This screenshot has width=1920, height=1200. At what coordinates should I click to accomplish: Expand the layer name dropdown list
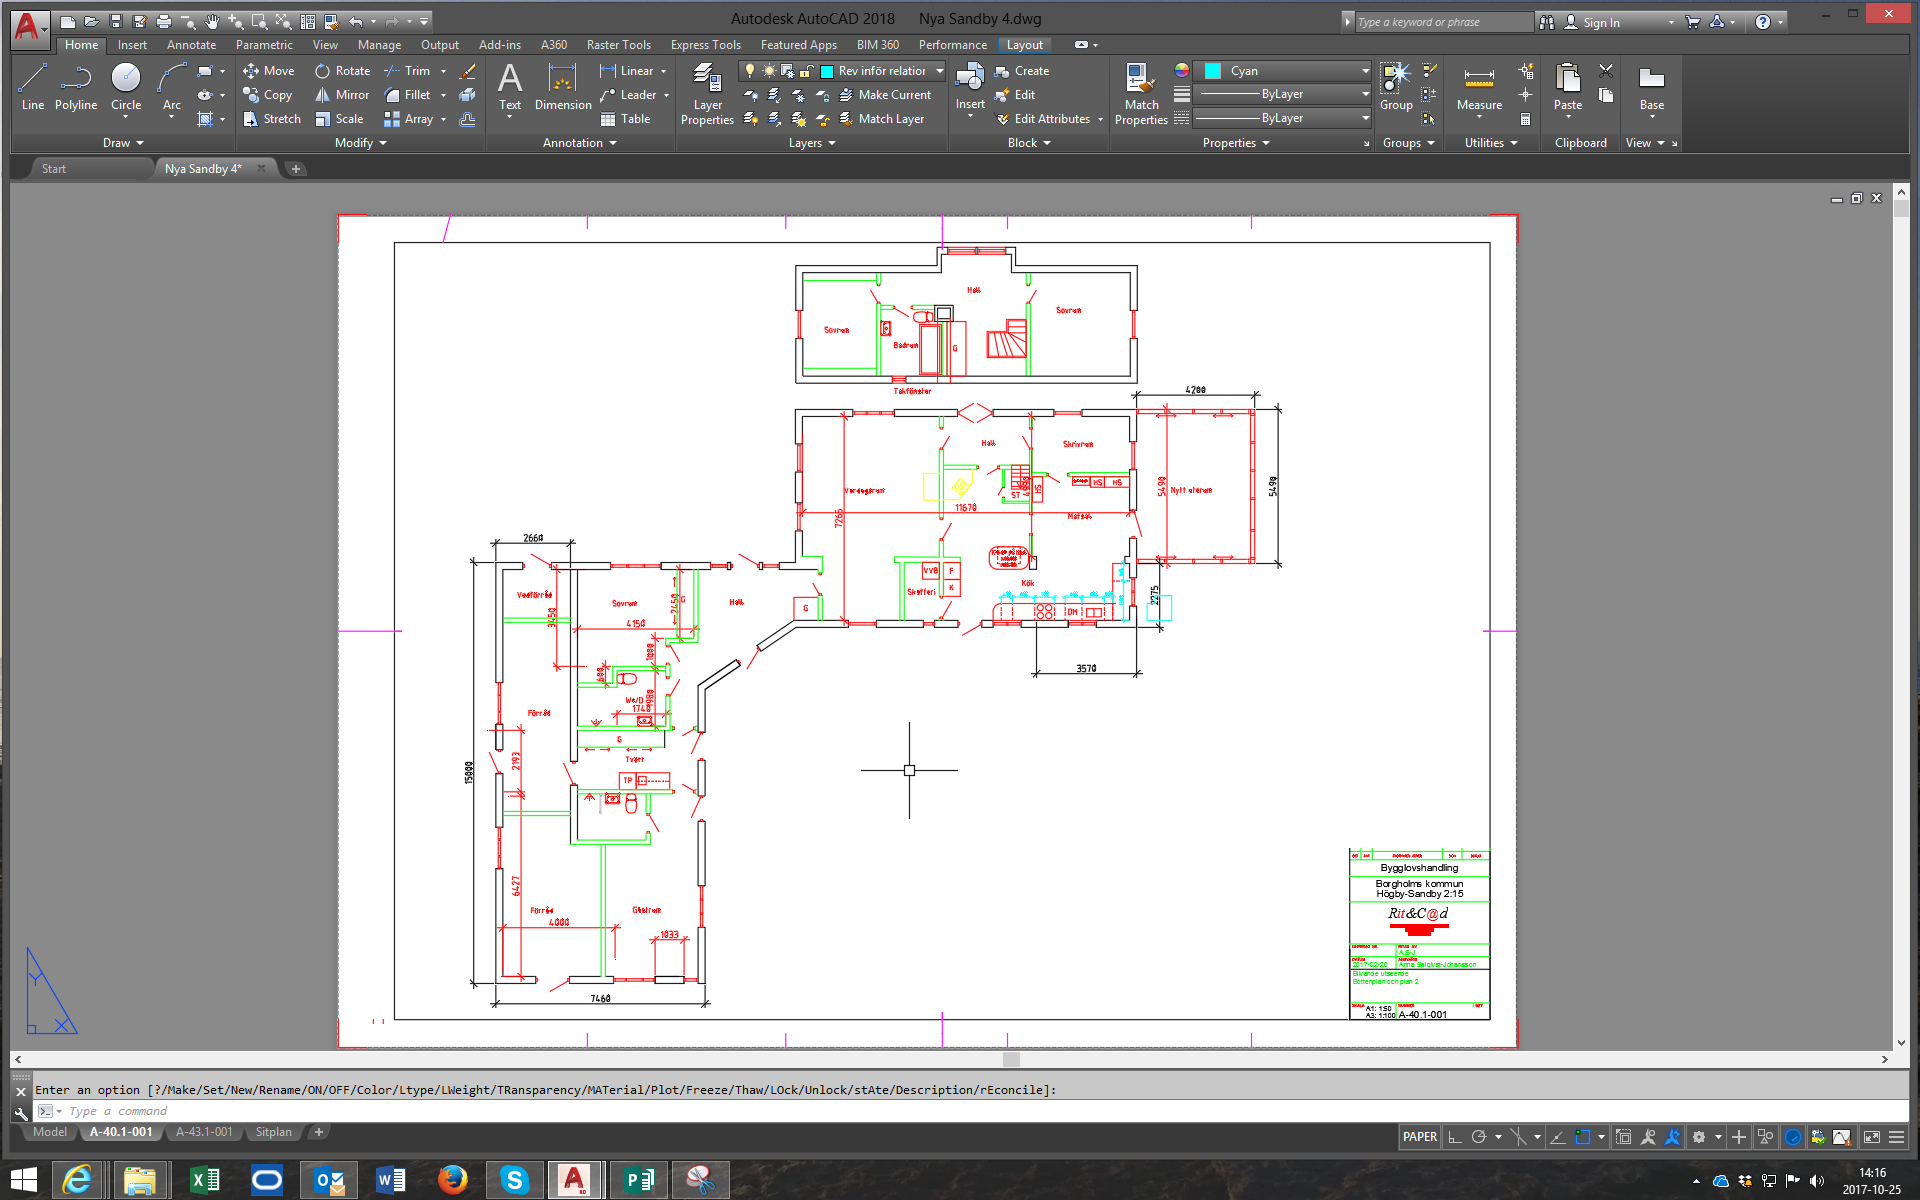(x=939, y=71)
